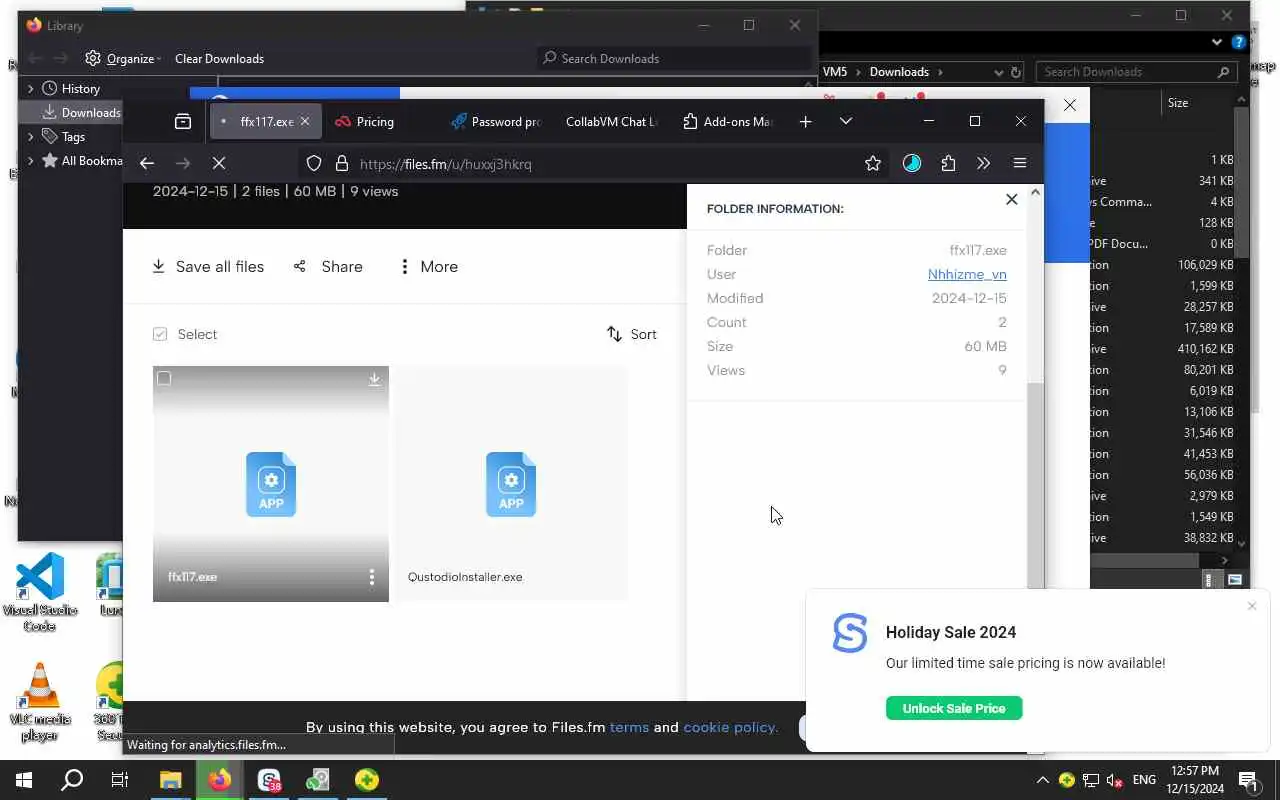Refresh the File Explorer Downloads folder
The height and width of the screenshot is (800, 1280).
(x=1016, y=72)
